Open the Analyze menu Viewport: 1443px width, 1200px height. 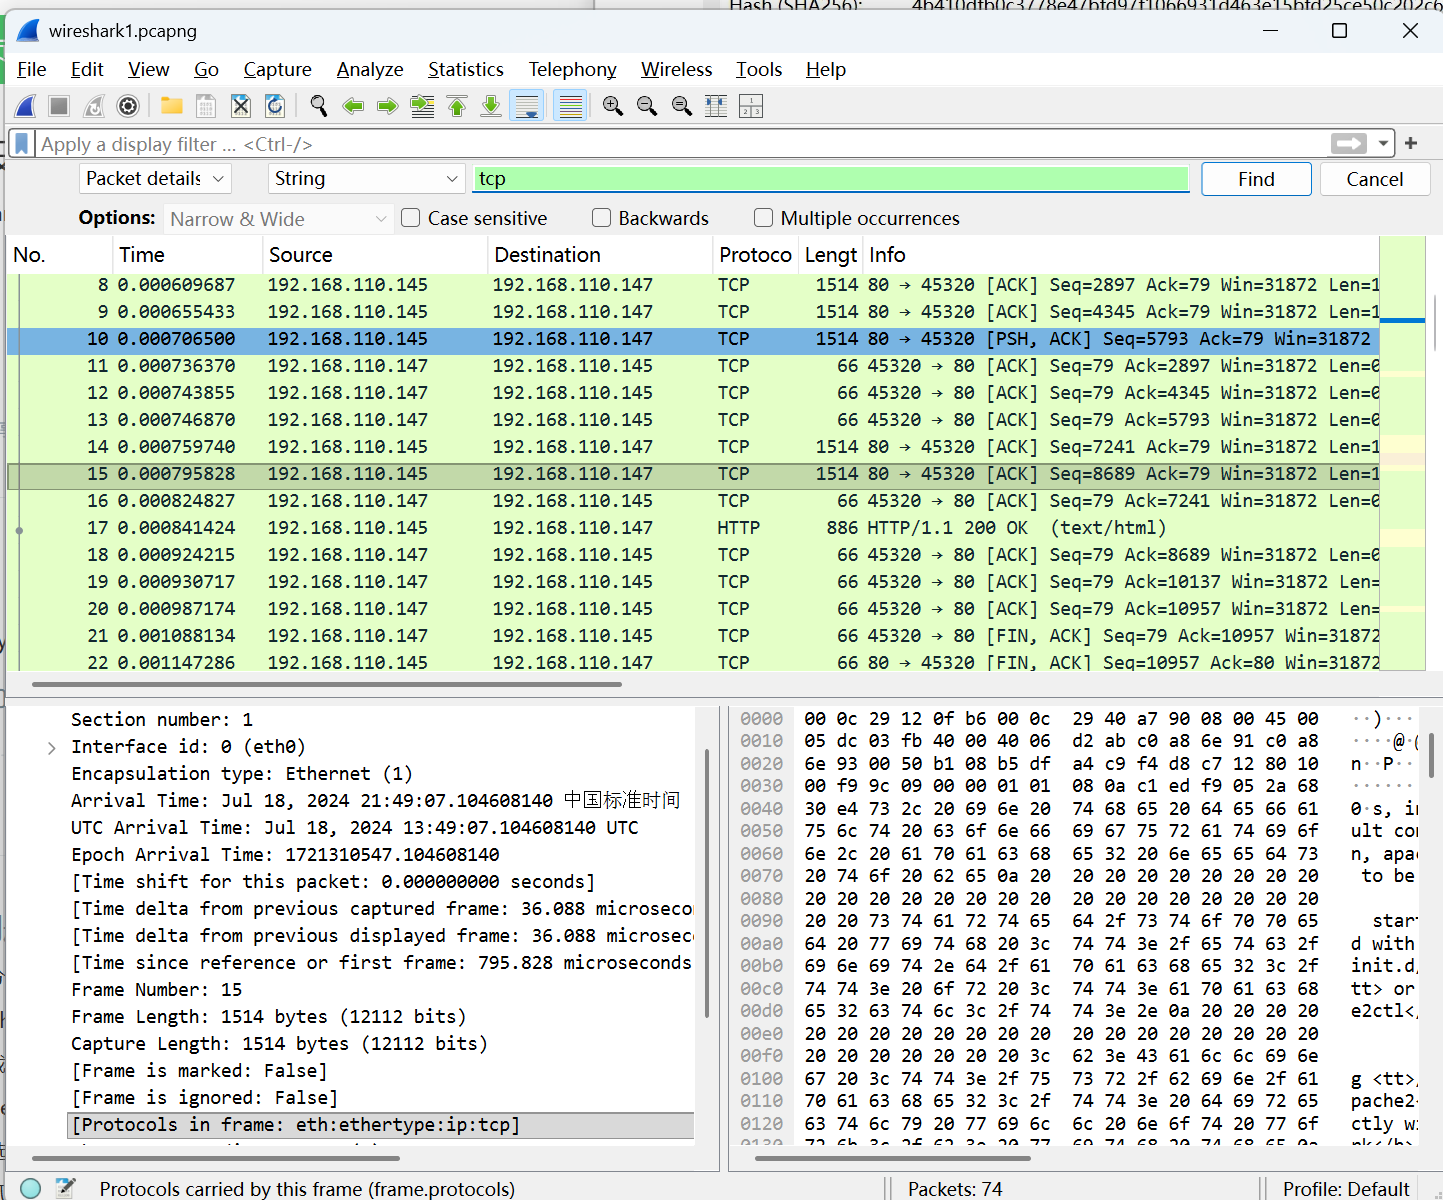tap(370, 69)
